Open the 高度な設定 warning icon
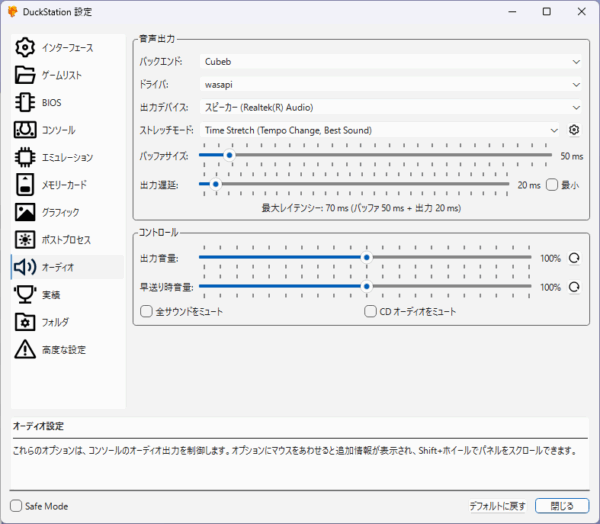This screenshot has height=524, width=600. tap(25, 349)
